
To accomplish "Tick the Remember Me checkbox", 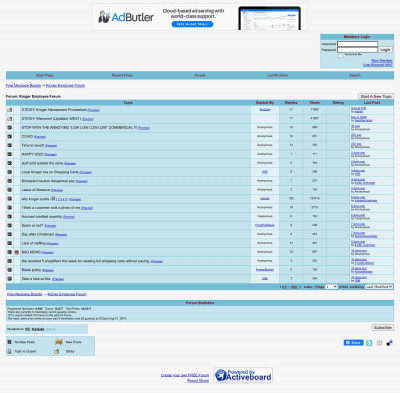I will point(340,55).
